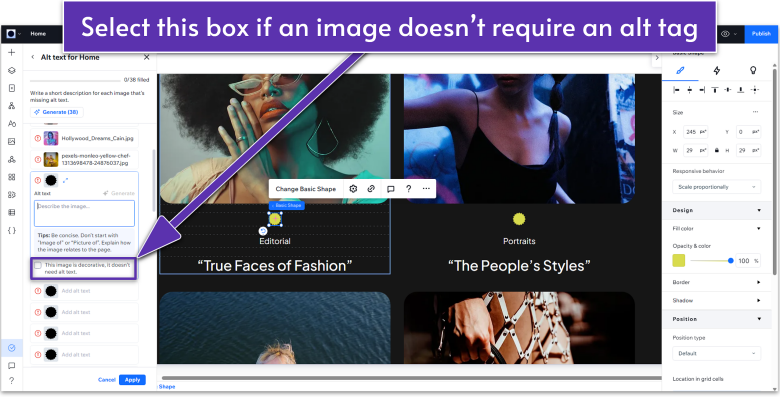Click the distribute icon at alignment row end
The width and height of the screenshot is (780, 397).
(755, 90)
